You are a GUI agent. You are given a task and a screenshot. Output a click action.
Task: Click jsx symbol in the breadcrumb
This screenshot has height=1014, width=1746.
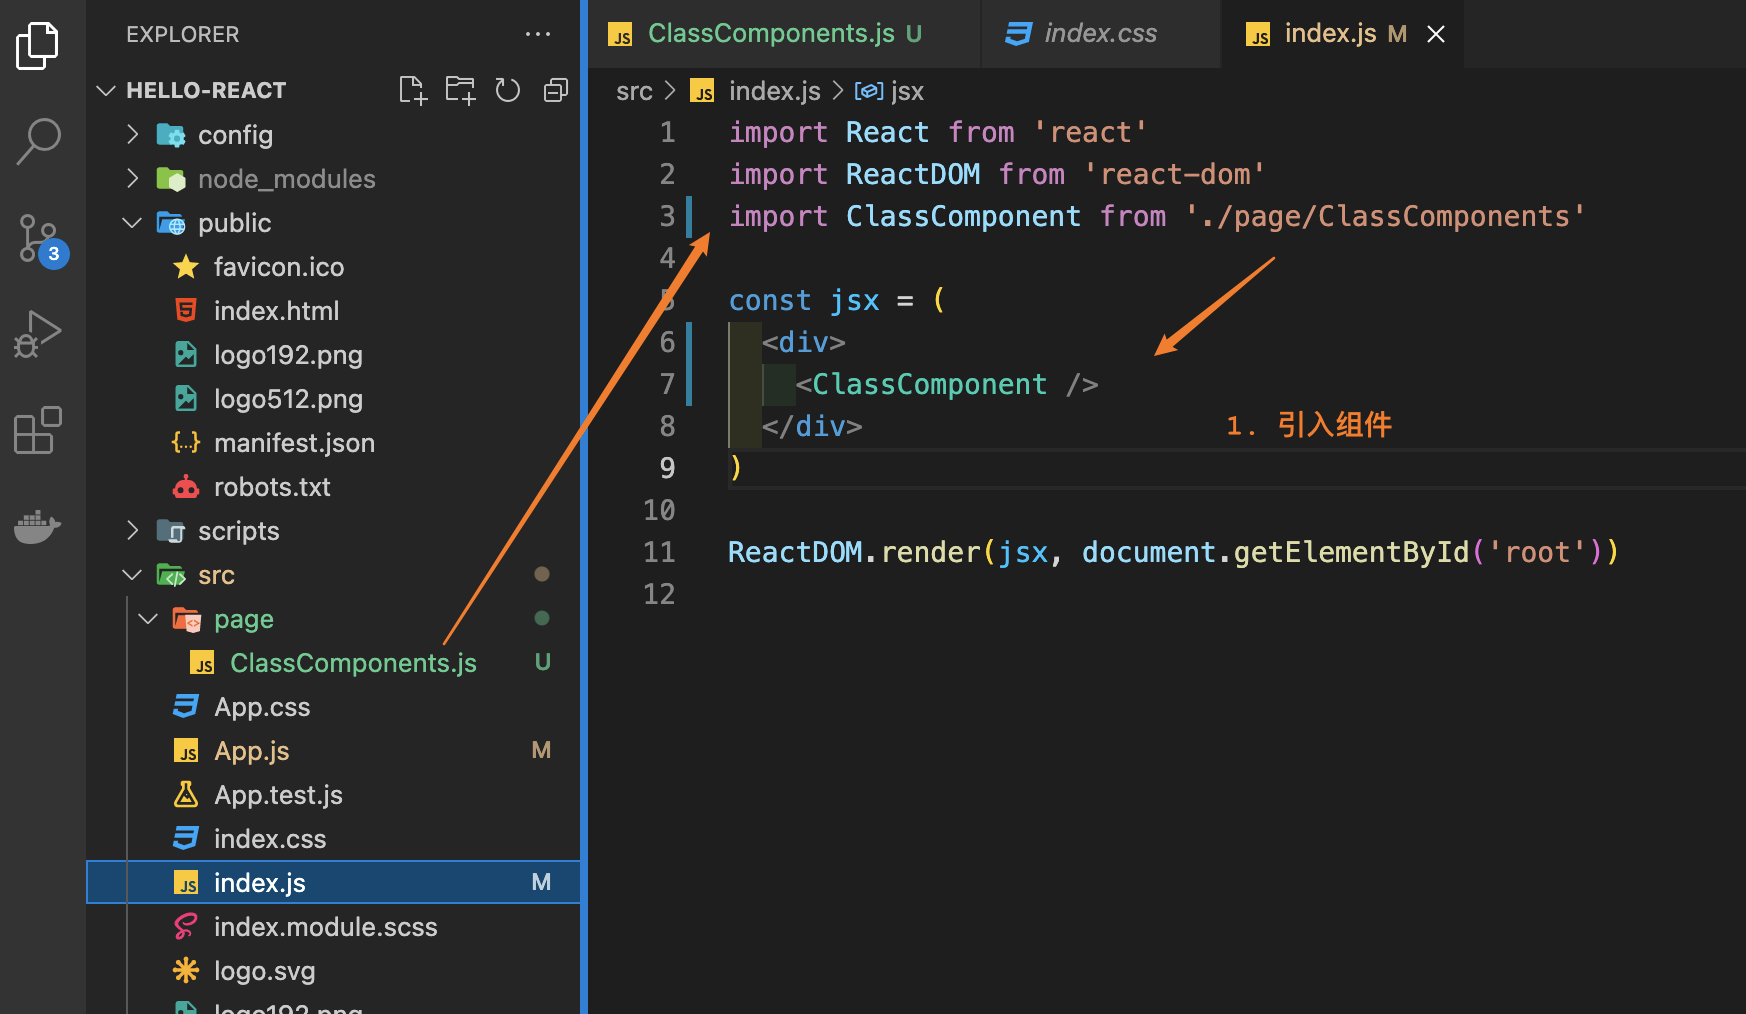point(906,91)
